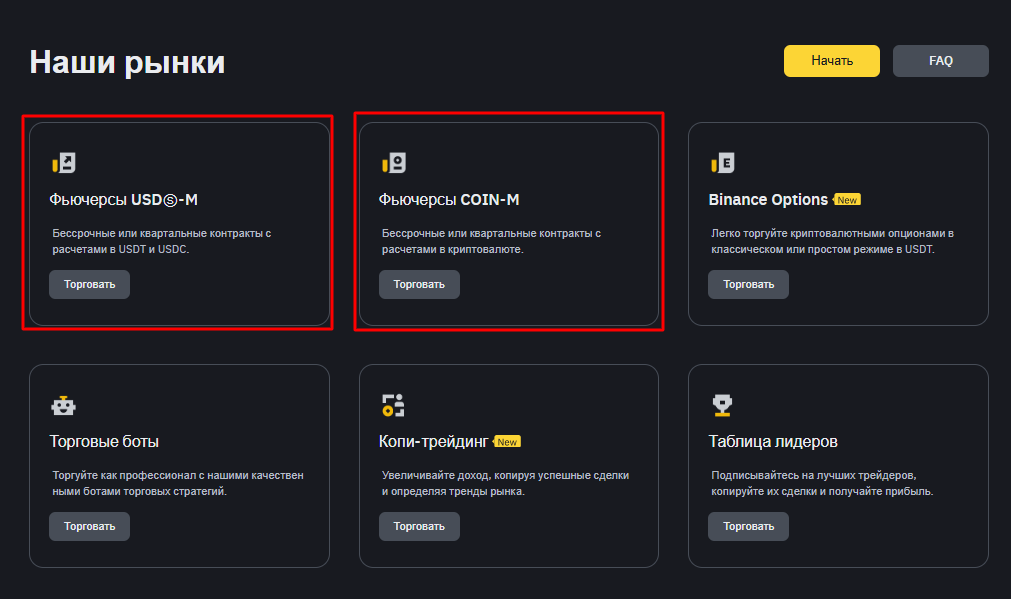Select the Фьючерсы COIN-M title
Image resolution: width=1011 pixels, height=599 pixels.
pos(449,200)
